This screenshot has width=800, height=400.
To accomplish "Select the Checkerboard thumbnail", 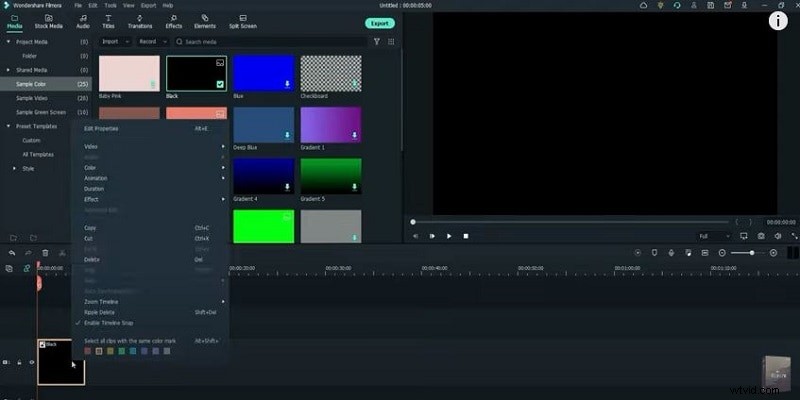I will click(x=331, y=73).
